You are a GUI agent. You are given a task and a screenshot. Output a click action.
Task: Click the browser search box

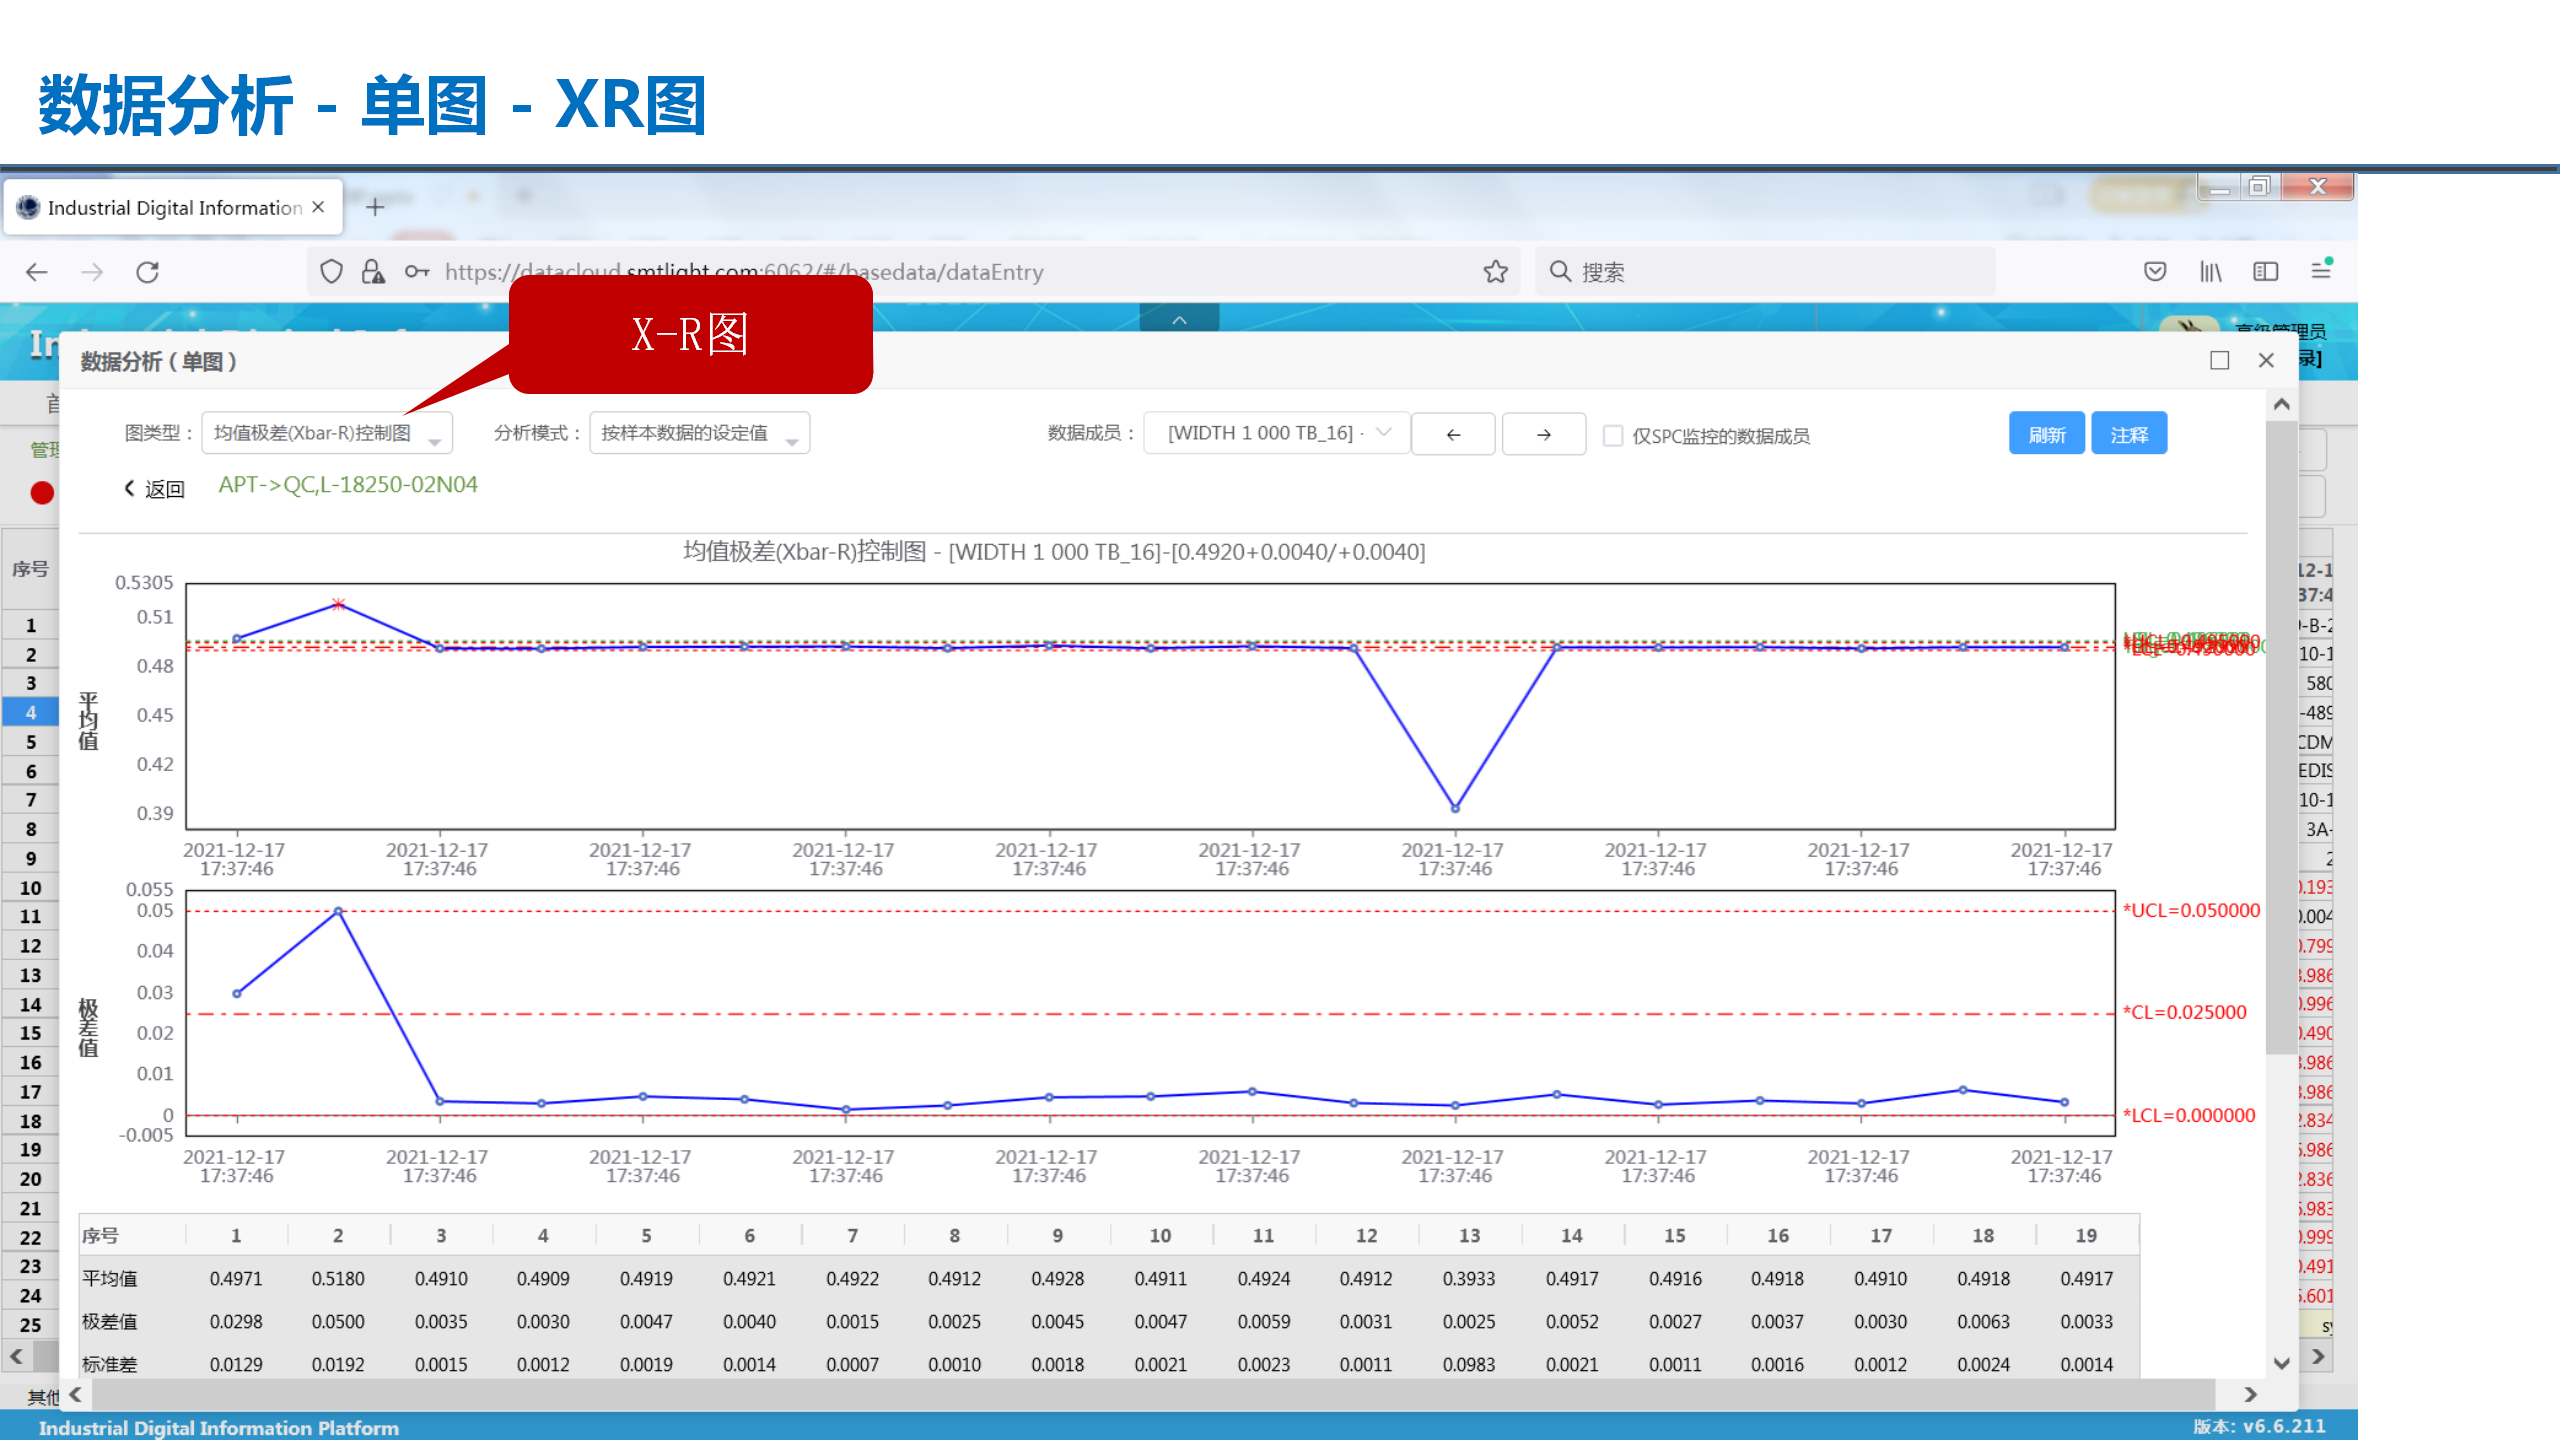point(1765,272)
